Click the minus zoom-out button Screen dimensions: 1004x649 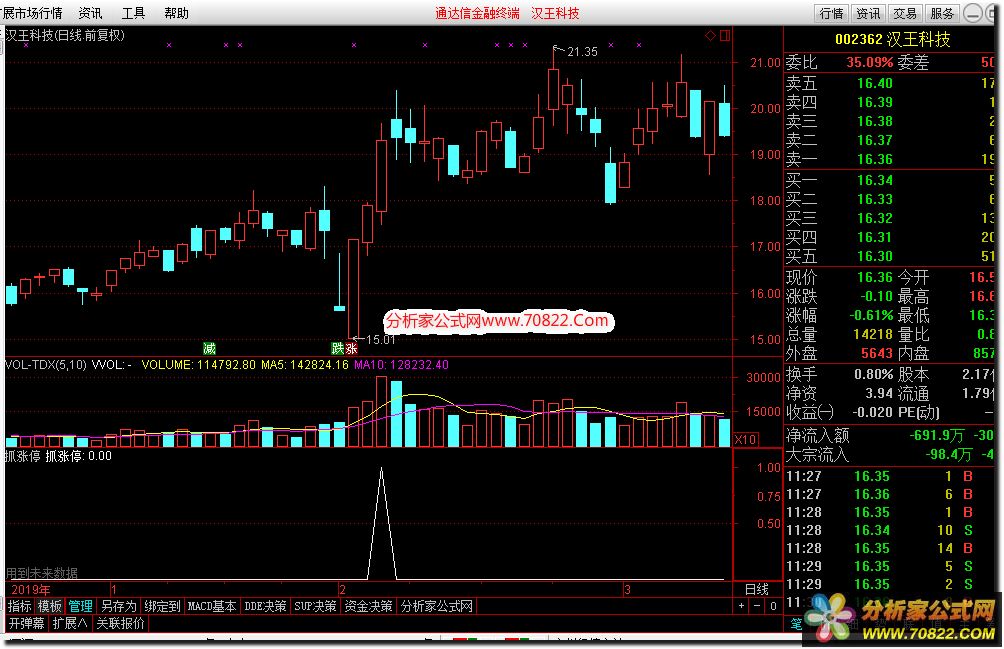pyautogui.click(x=757, y=605)
